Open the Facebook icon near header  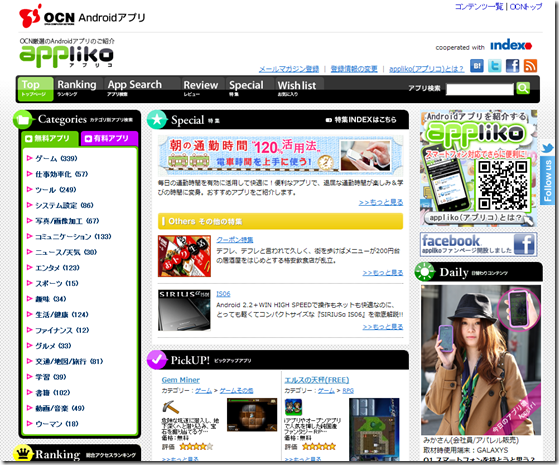click(512, 66)
